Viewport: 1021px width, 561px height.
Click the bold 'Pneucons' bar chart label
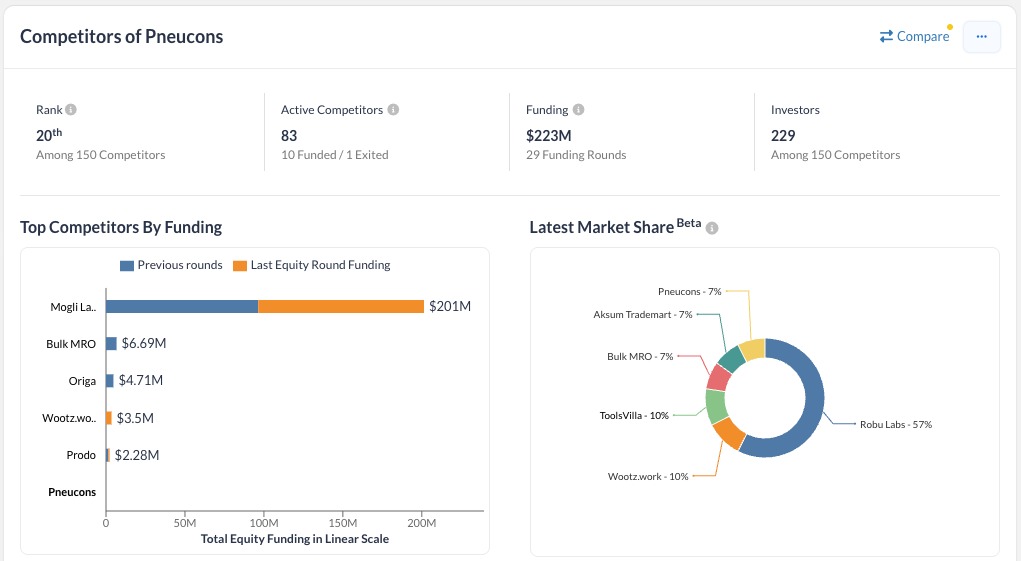tap(72, 492)
